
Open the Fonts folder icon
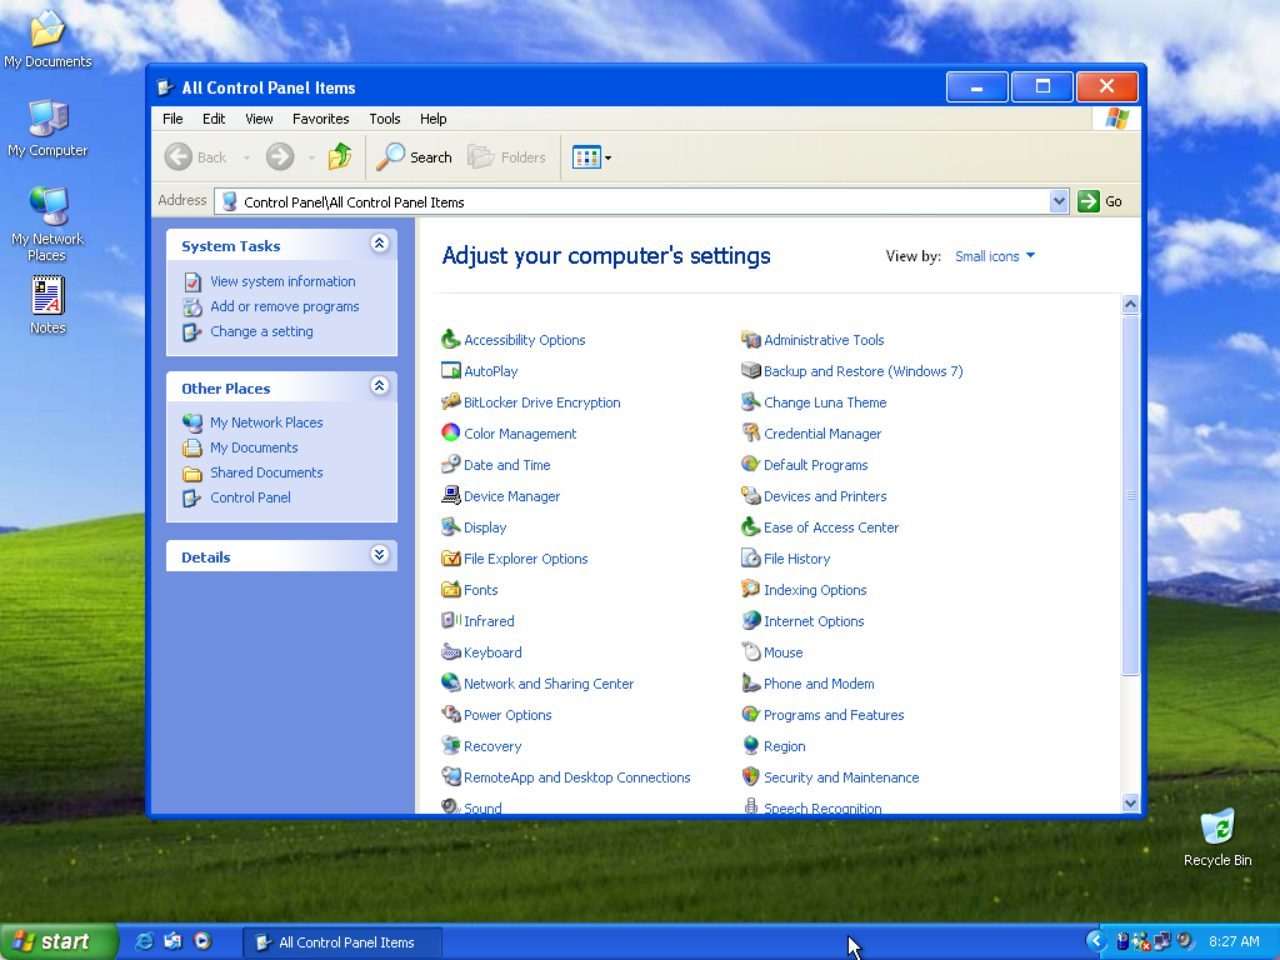451,589
